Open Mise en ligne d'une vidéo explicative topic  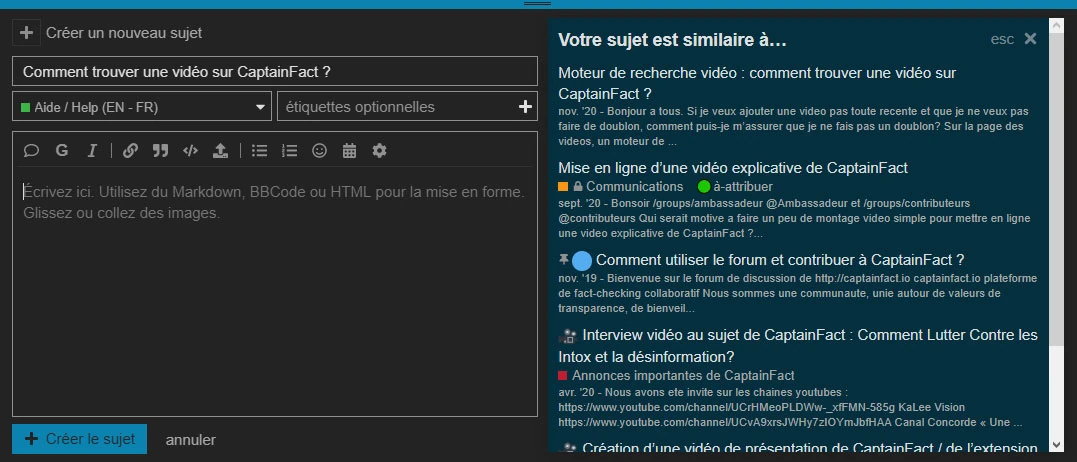point(733,168)
